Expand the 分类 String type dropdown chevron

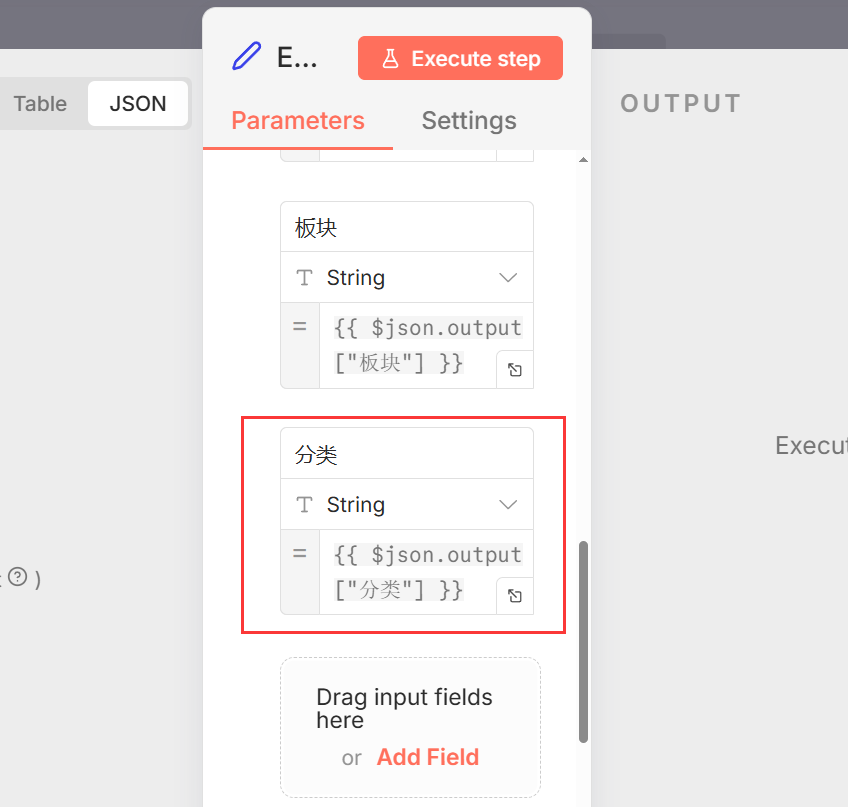pos(508,505)
